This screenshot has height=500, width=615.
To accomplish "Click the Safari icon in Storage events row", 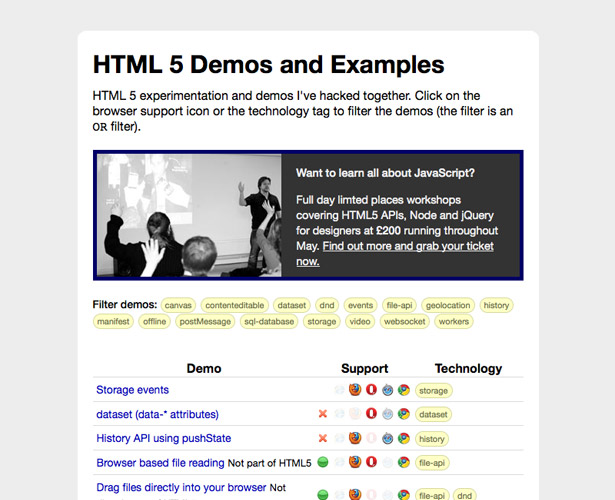I will click(x=388, y=390).
